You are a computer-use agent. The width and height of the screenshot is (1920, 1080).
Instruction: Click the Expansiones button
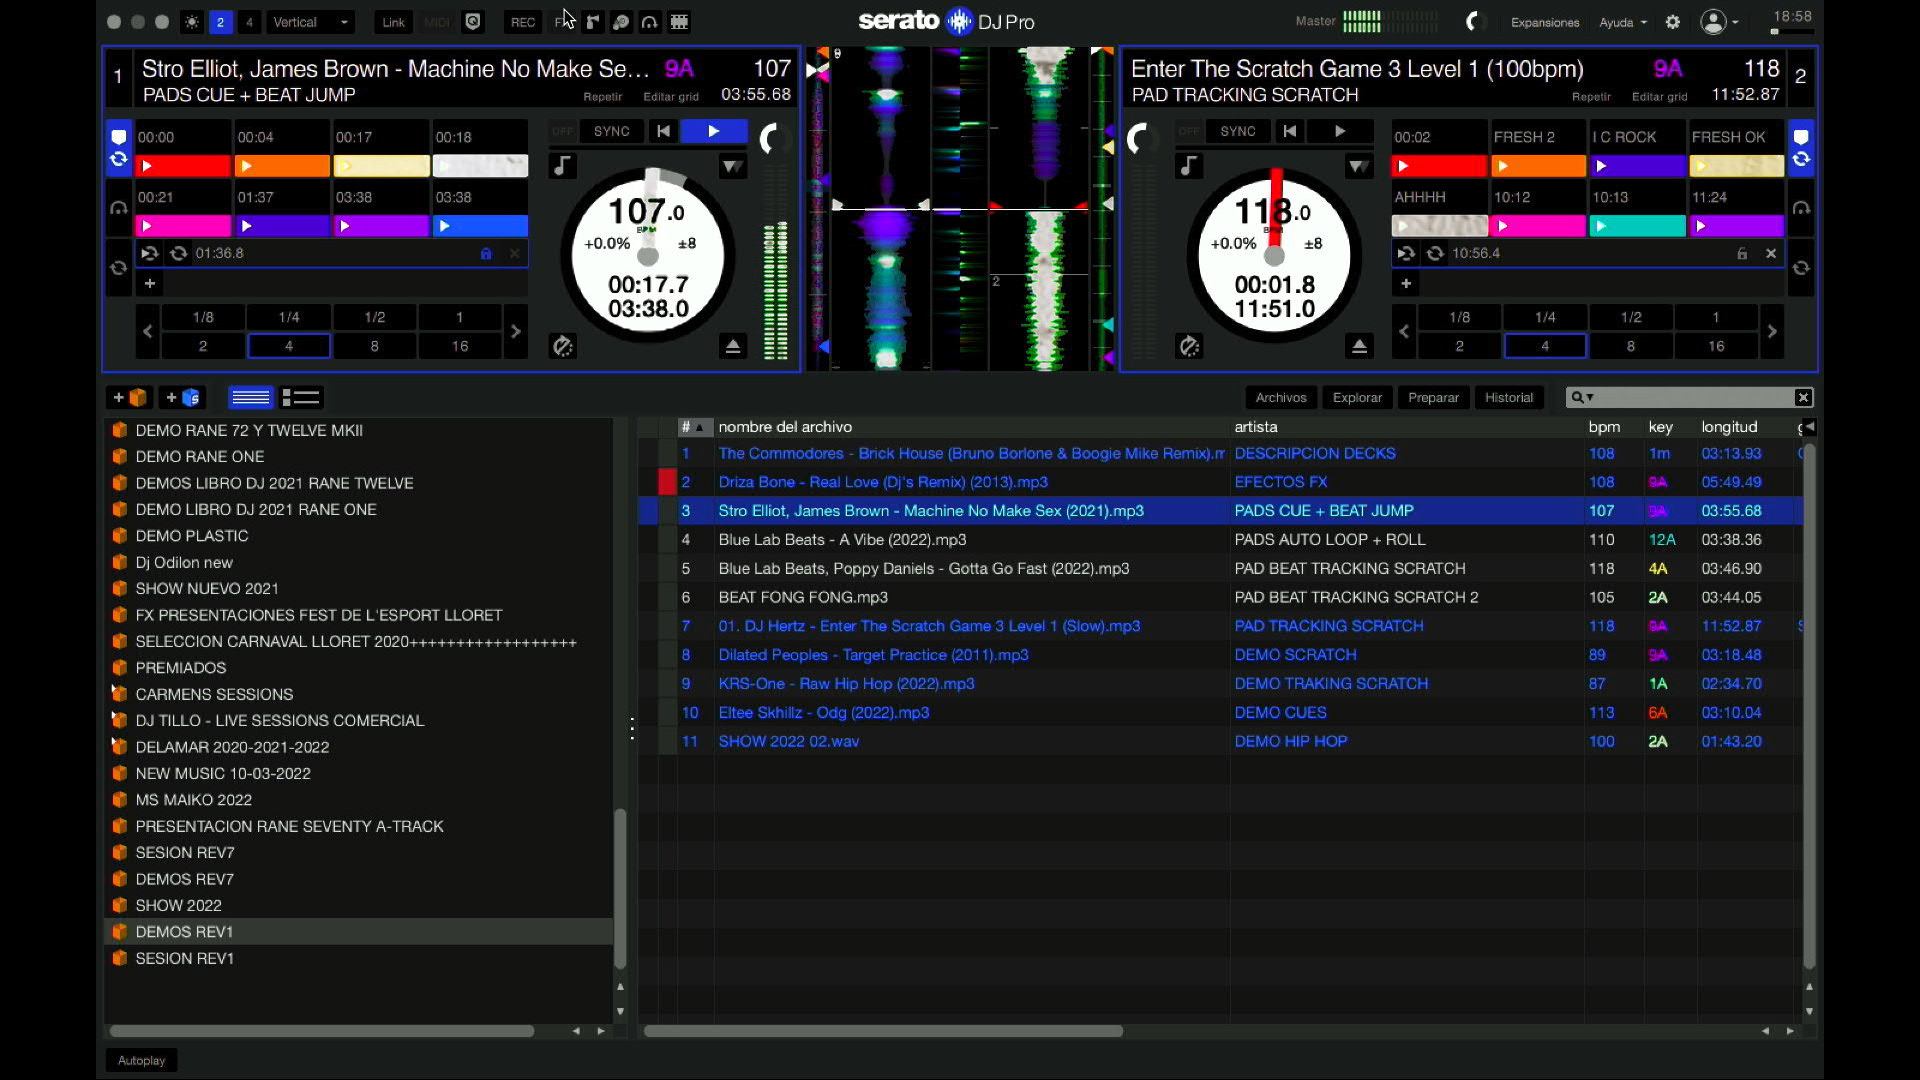click(1544, 22)
